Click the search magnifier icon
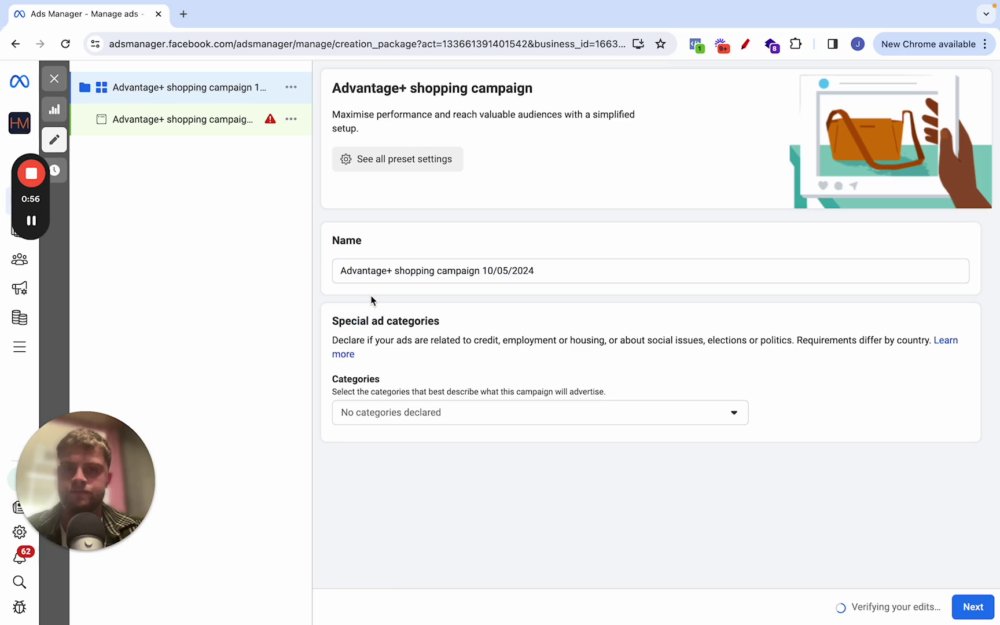1000x625 pixels. [19, 582]
